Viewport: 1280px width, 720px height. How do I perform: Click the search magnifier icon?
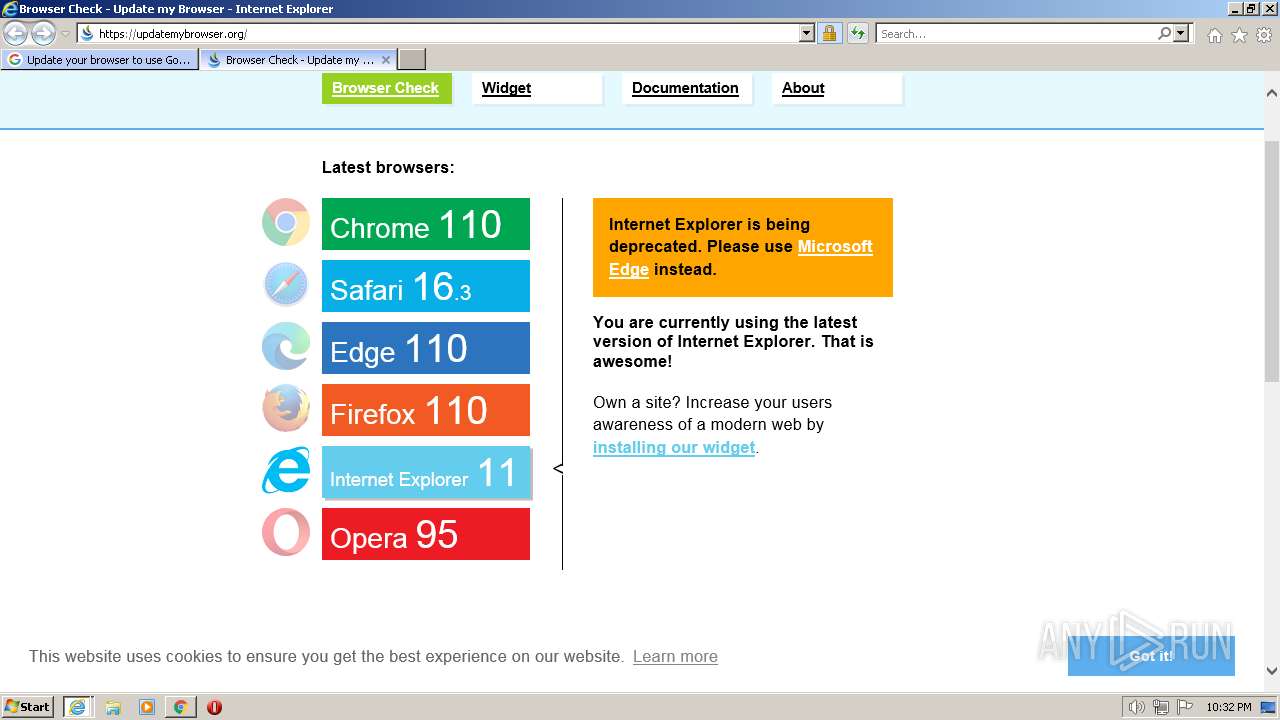click(1164, 33)
